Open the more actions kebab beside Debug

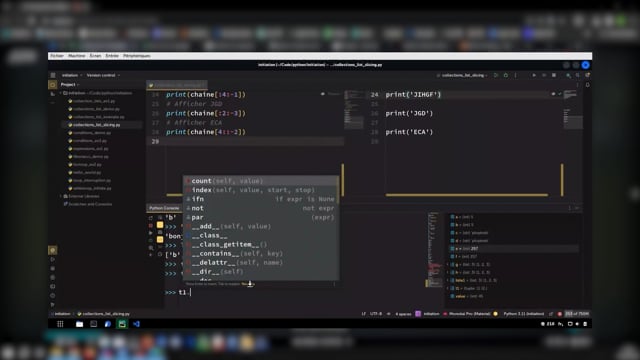coord(516,75)
